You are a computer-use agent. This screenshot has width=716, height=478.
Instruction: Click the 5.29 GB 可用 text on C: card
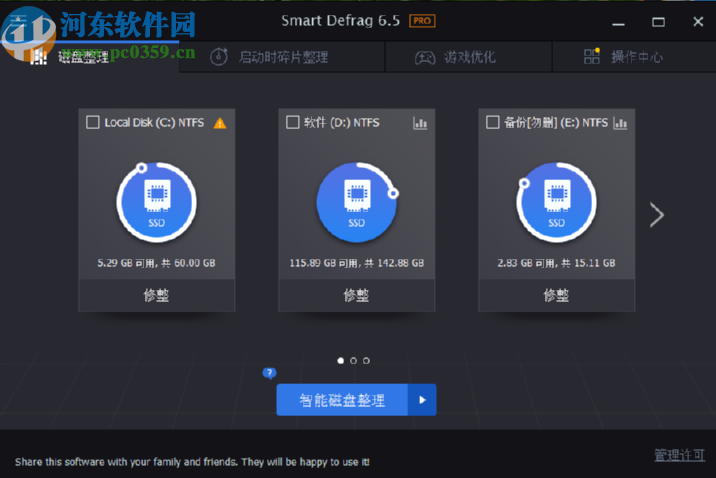tap(157, 263)
